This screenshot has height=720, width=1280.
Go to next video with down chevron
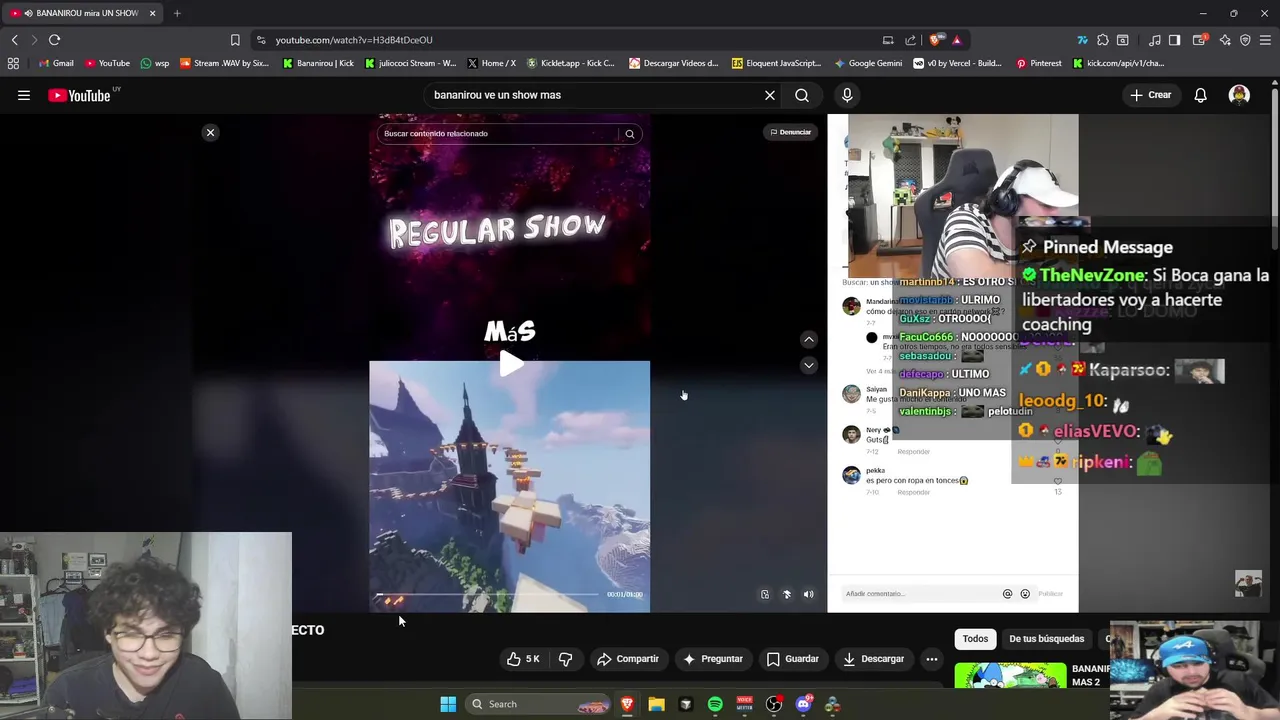808,365
